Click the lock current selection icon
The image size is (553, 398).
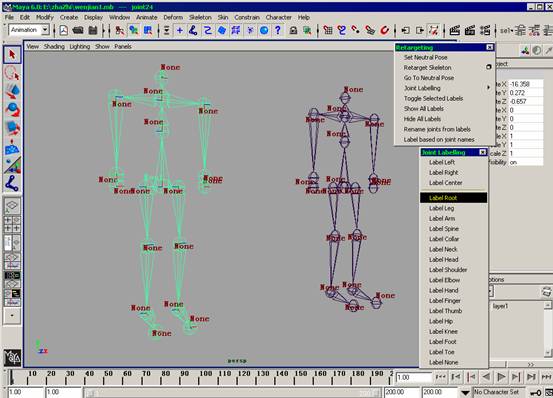tap(293, 30)
